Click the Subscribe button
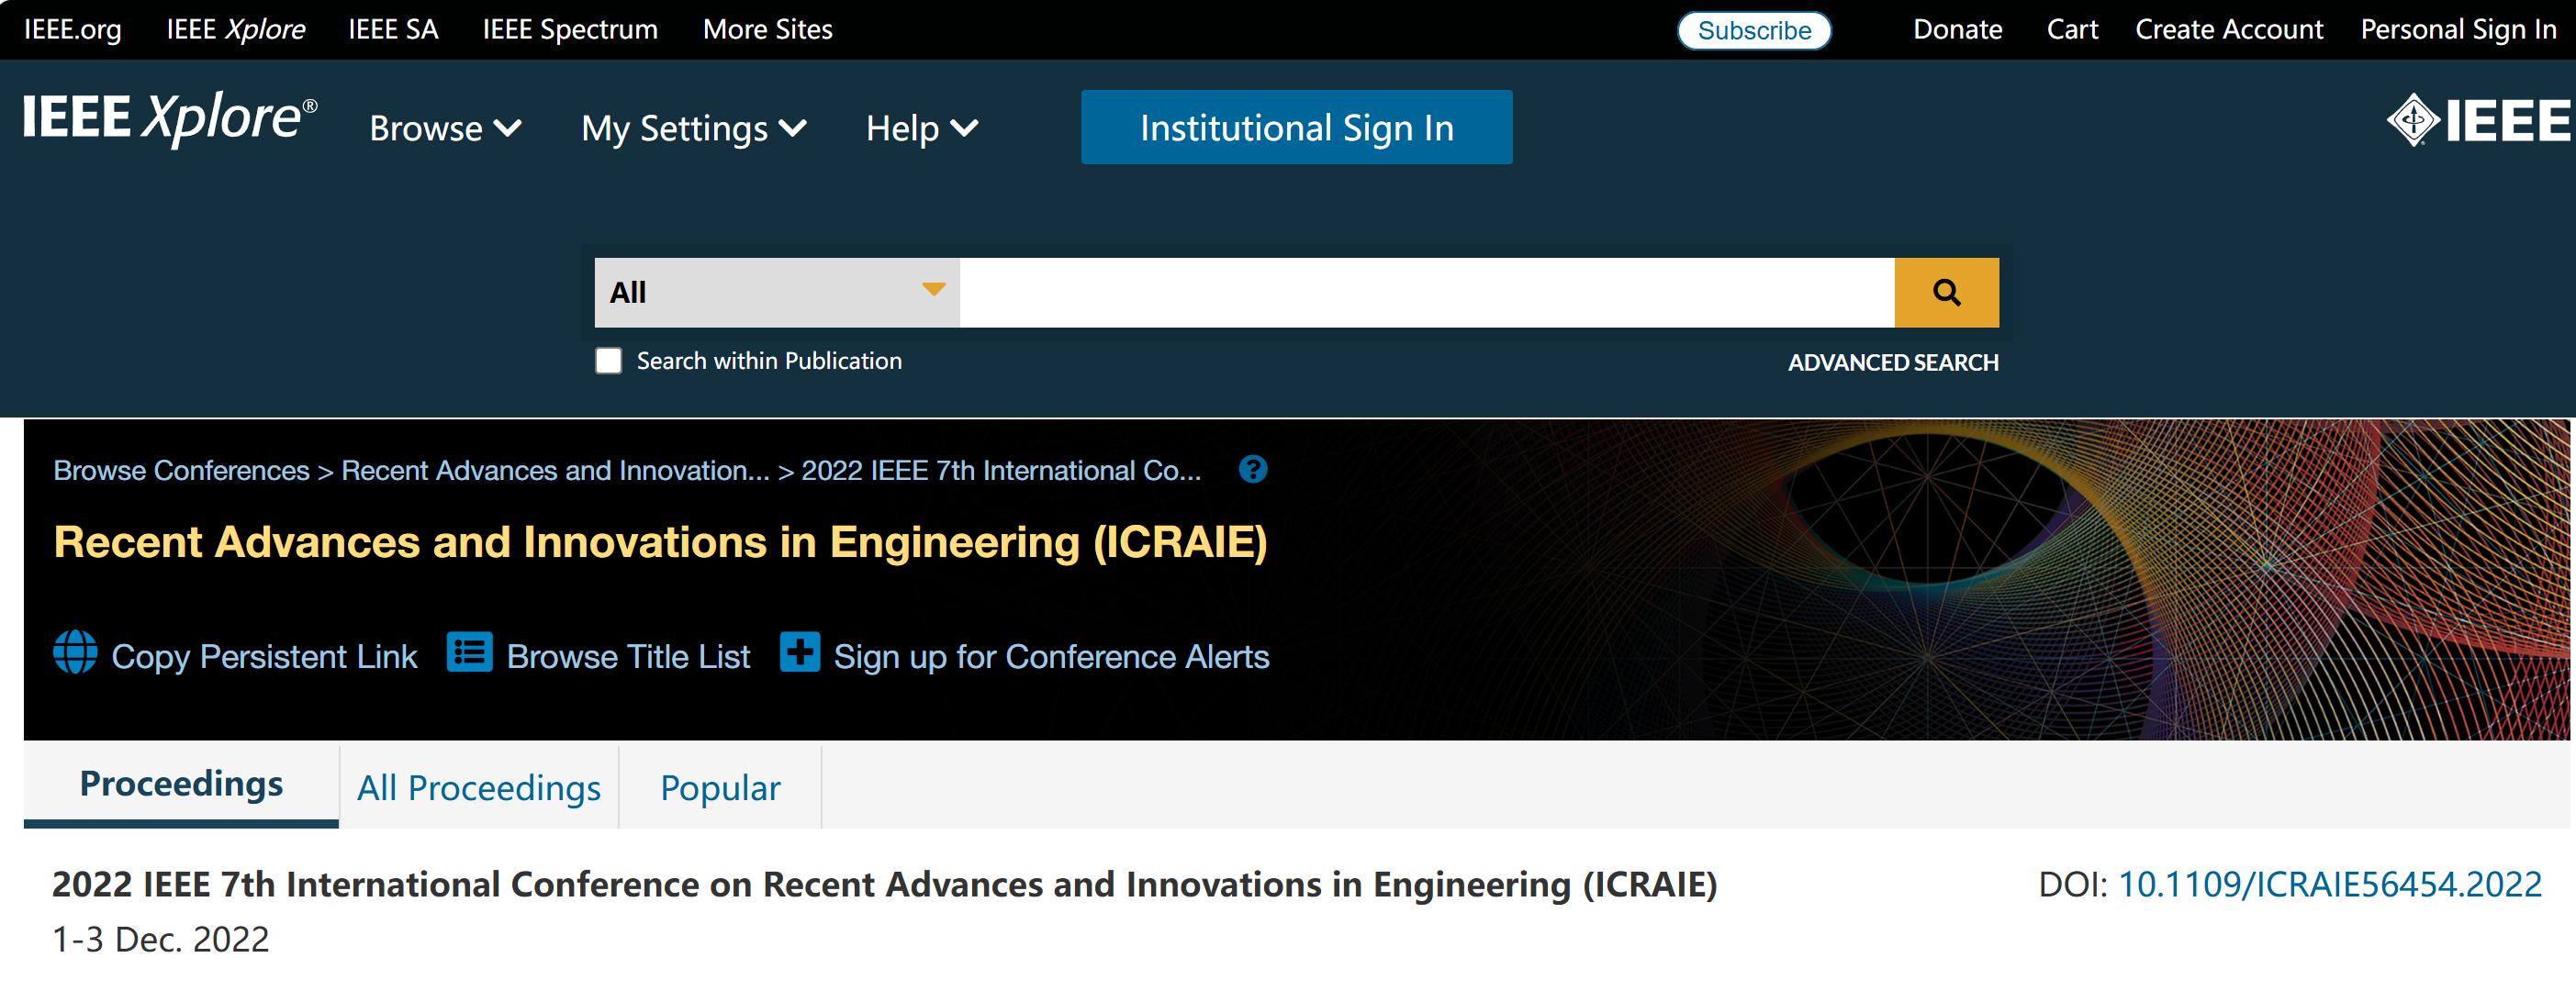The image size is (2576, 991). [x=1754, y=30]
